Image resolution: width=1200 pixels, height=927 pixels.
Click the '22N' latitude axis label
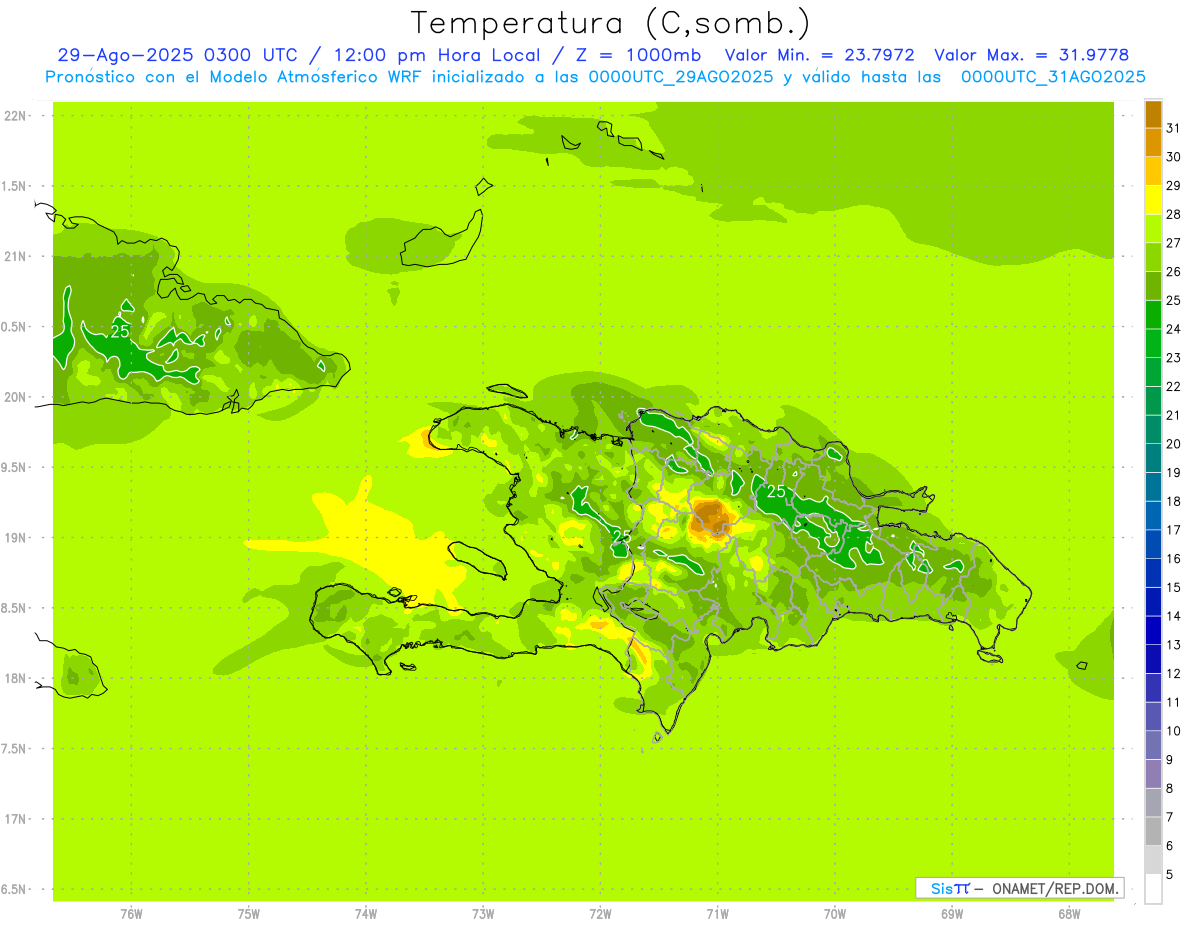(x=16, y=115)
